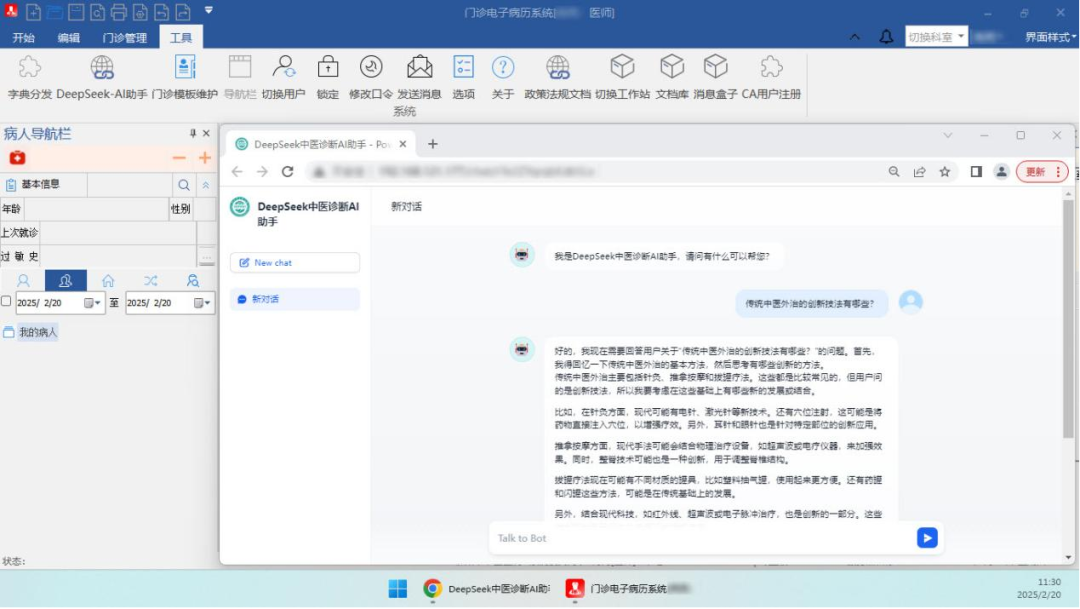1080x609 pixels.
Task: Select the 工具 ribbon tab
Action: [180, 38]
